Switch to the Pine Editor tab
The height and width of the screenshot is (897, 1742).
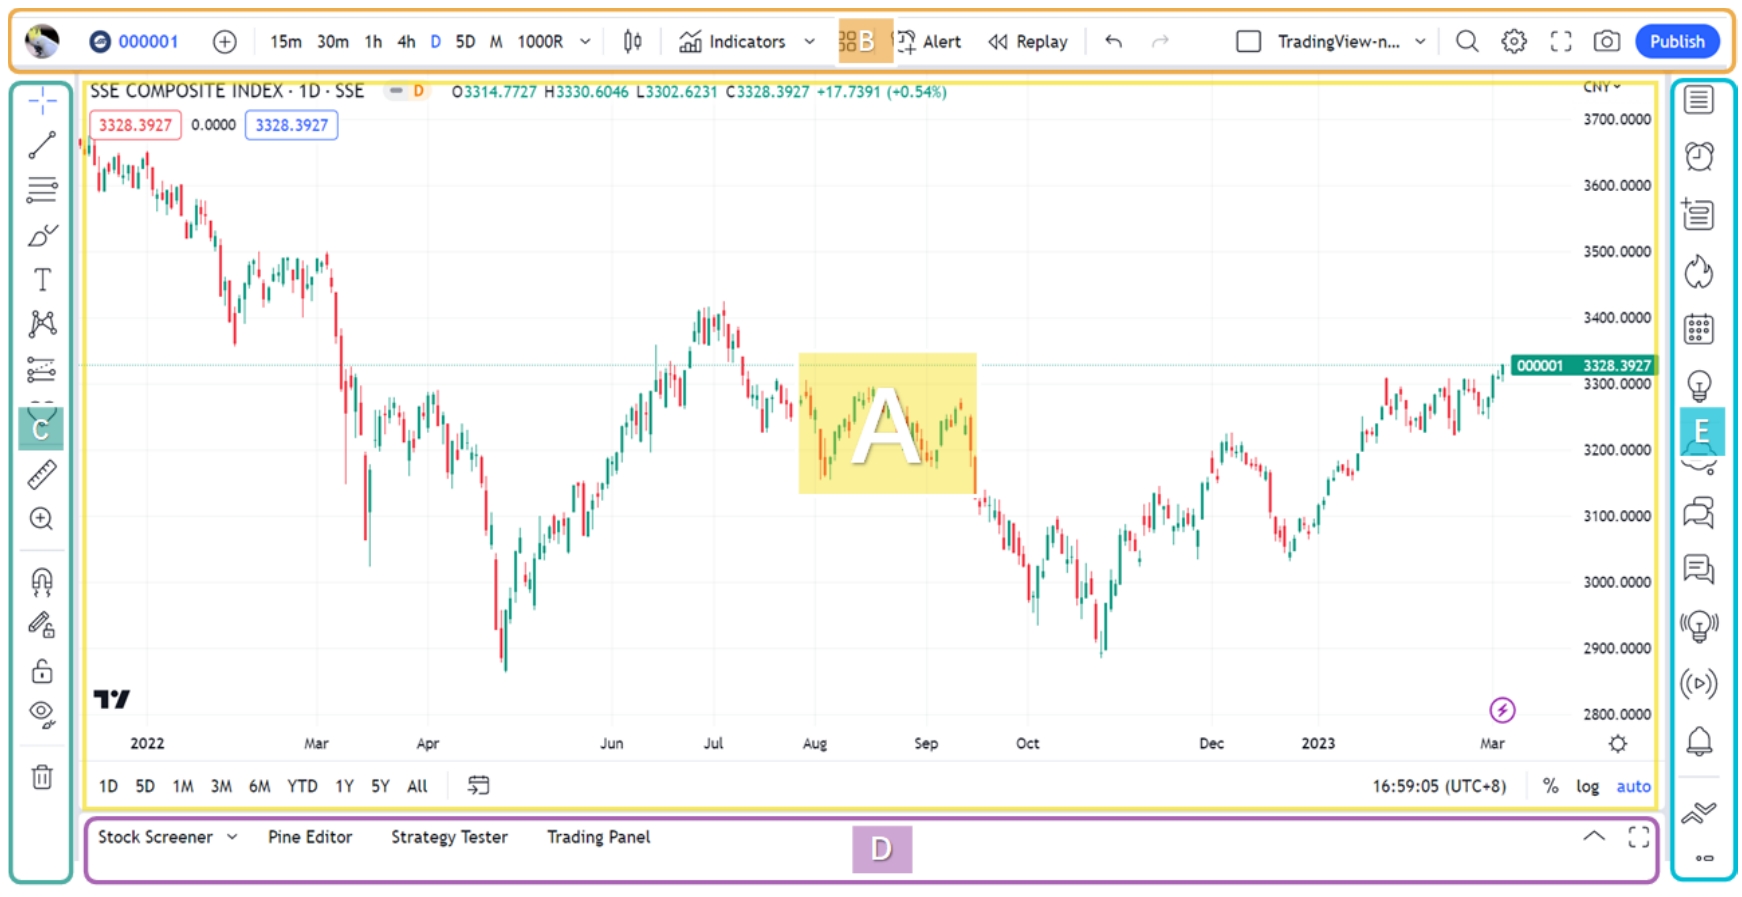(310, 837)
